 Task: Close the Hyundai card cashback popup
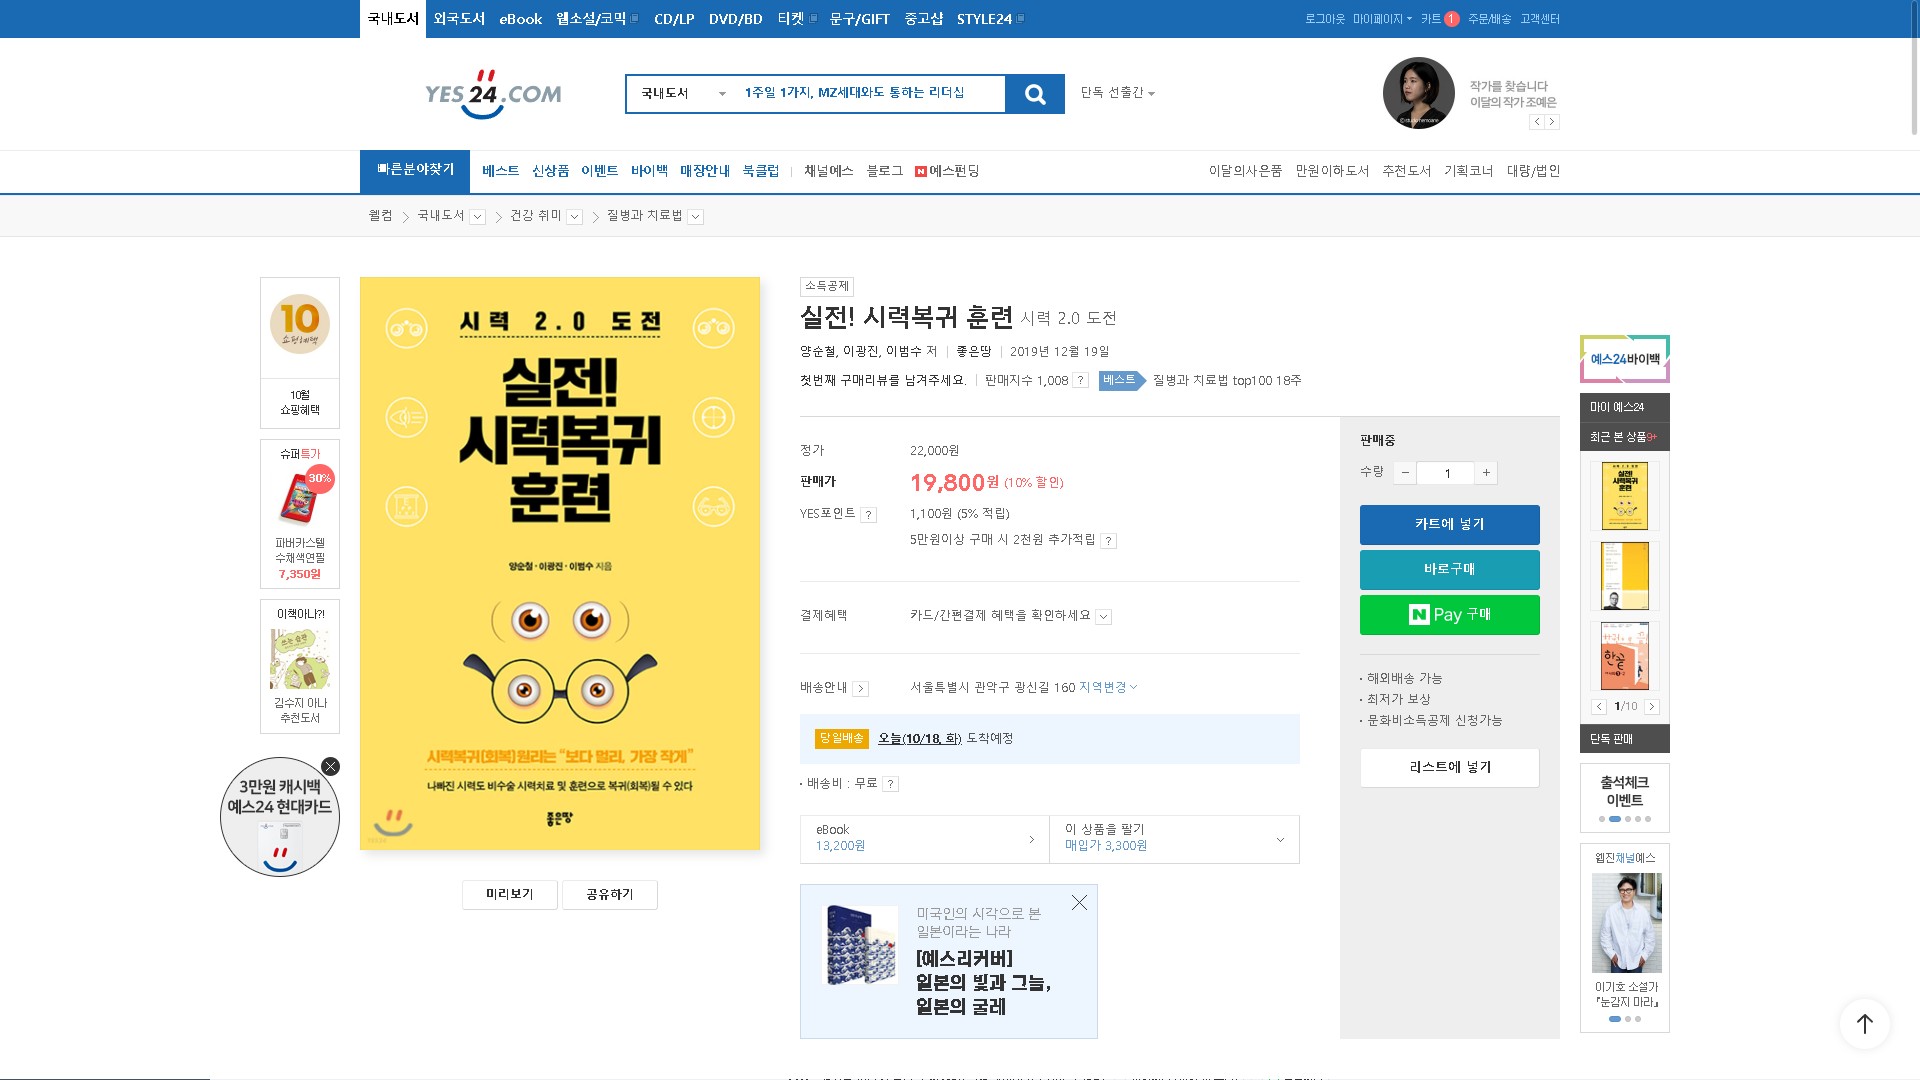pyautogui.click(x=331, y=767)
